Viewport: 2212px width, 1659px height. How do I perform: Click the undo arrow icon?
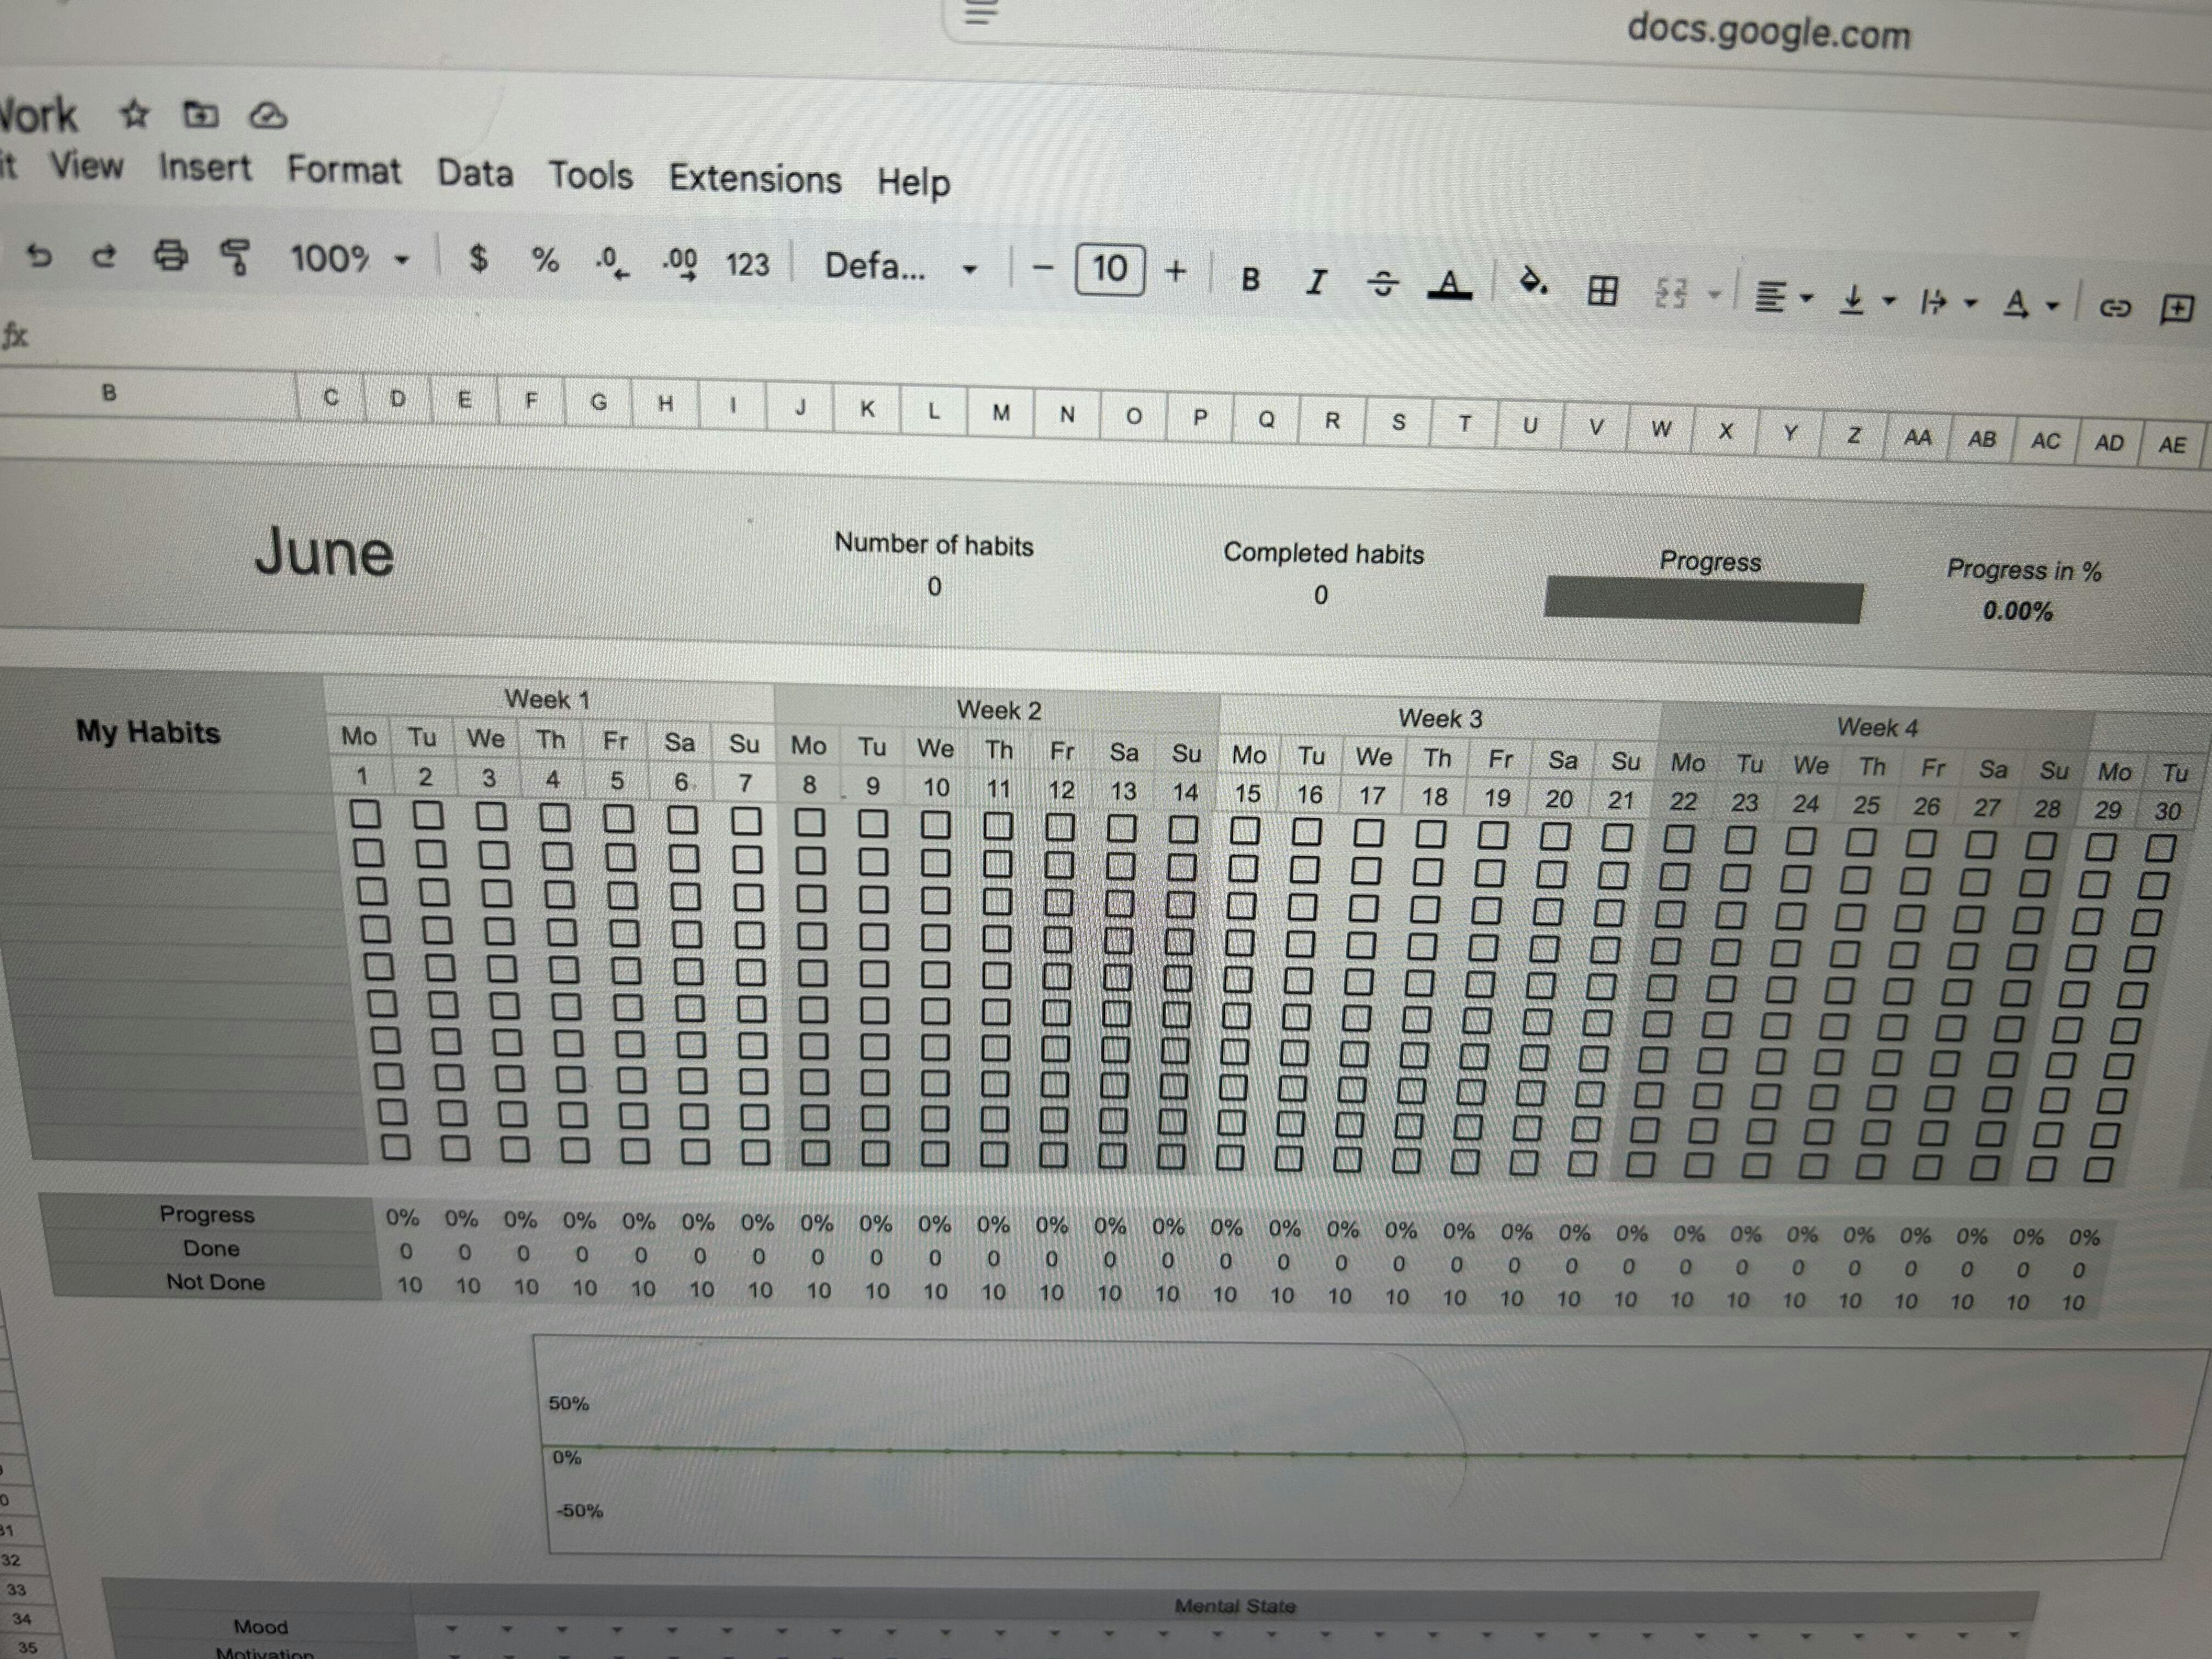click(39, 256)
